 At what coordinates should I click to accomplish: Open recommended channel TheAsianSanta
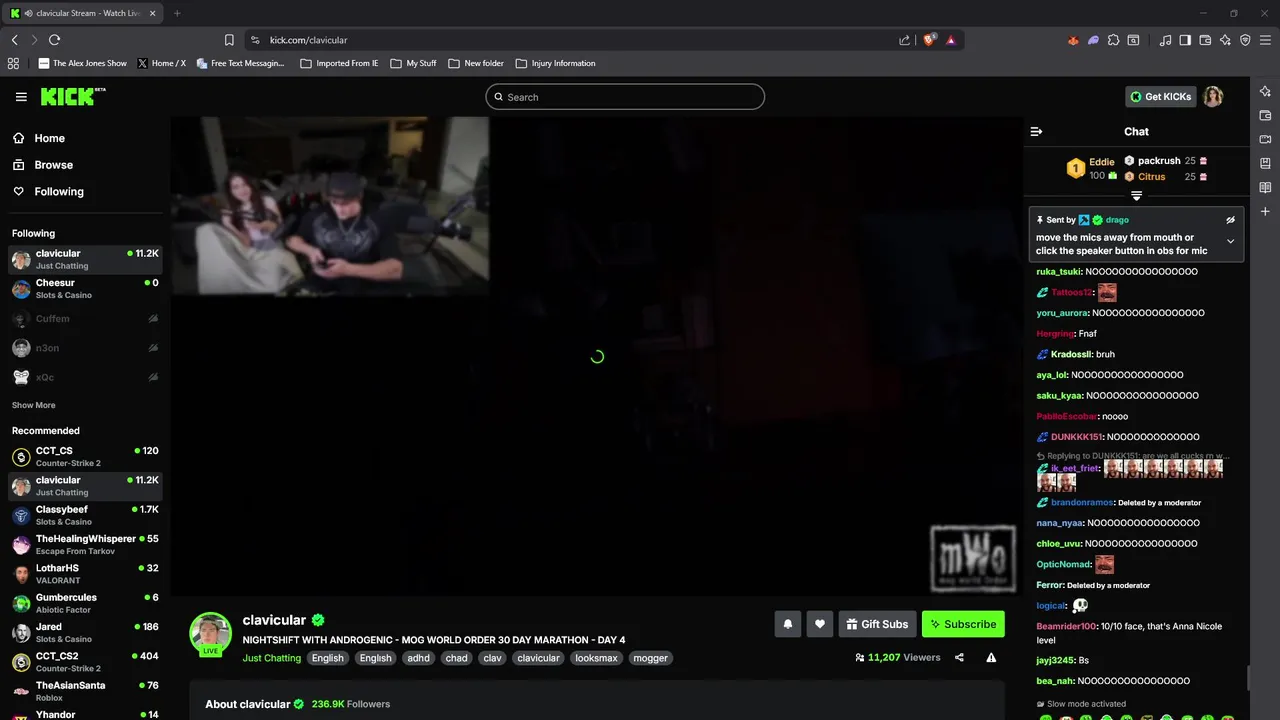(x=85, y=691)
